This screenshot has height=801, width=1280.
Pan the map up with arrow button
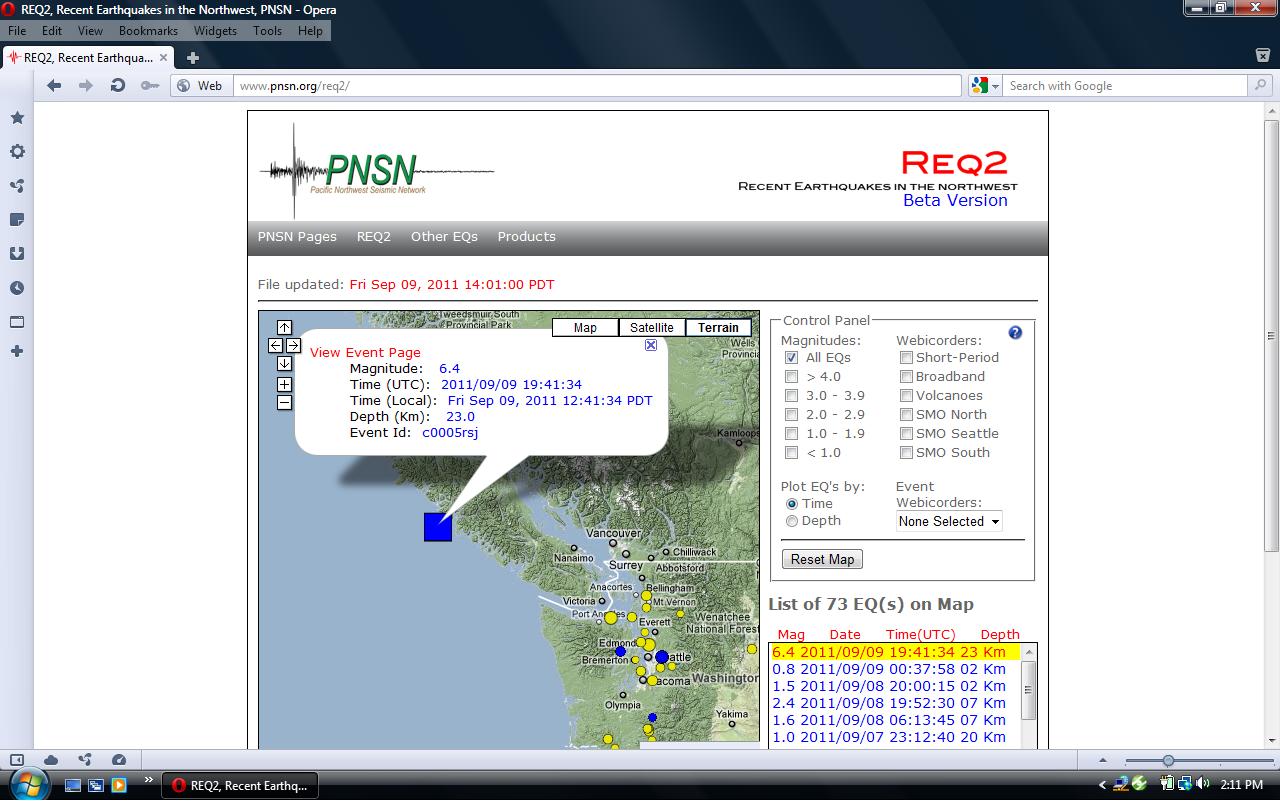click(284, 327)
